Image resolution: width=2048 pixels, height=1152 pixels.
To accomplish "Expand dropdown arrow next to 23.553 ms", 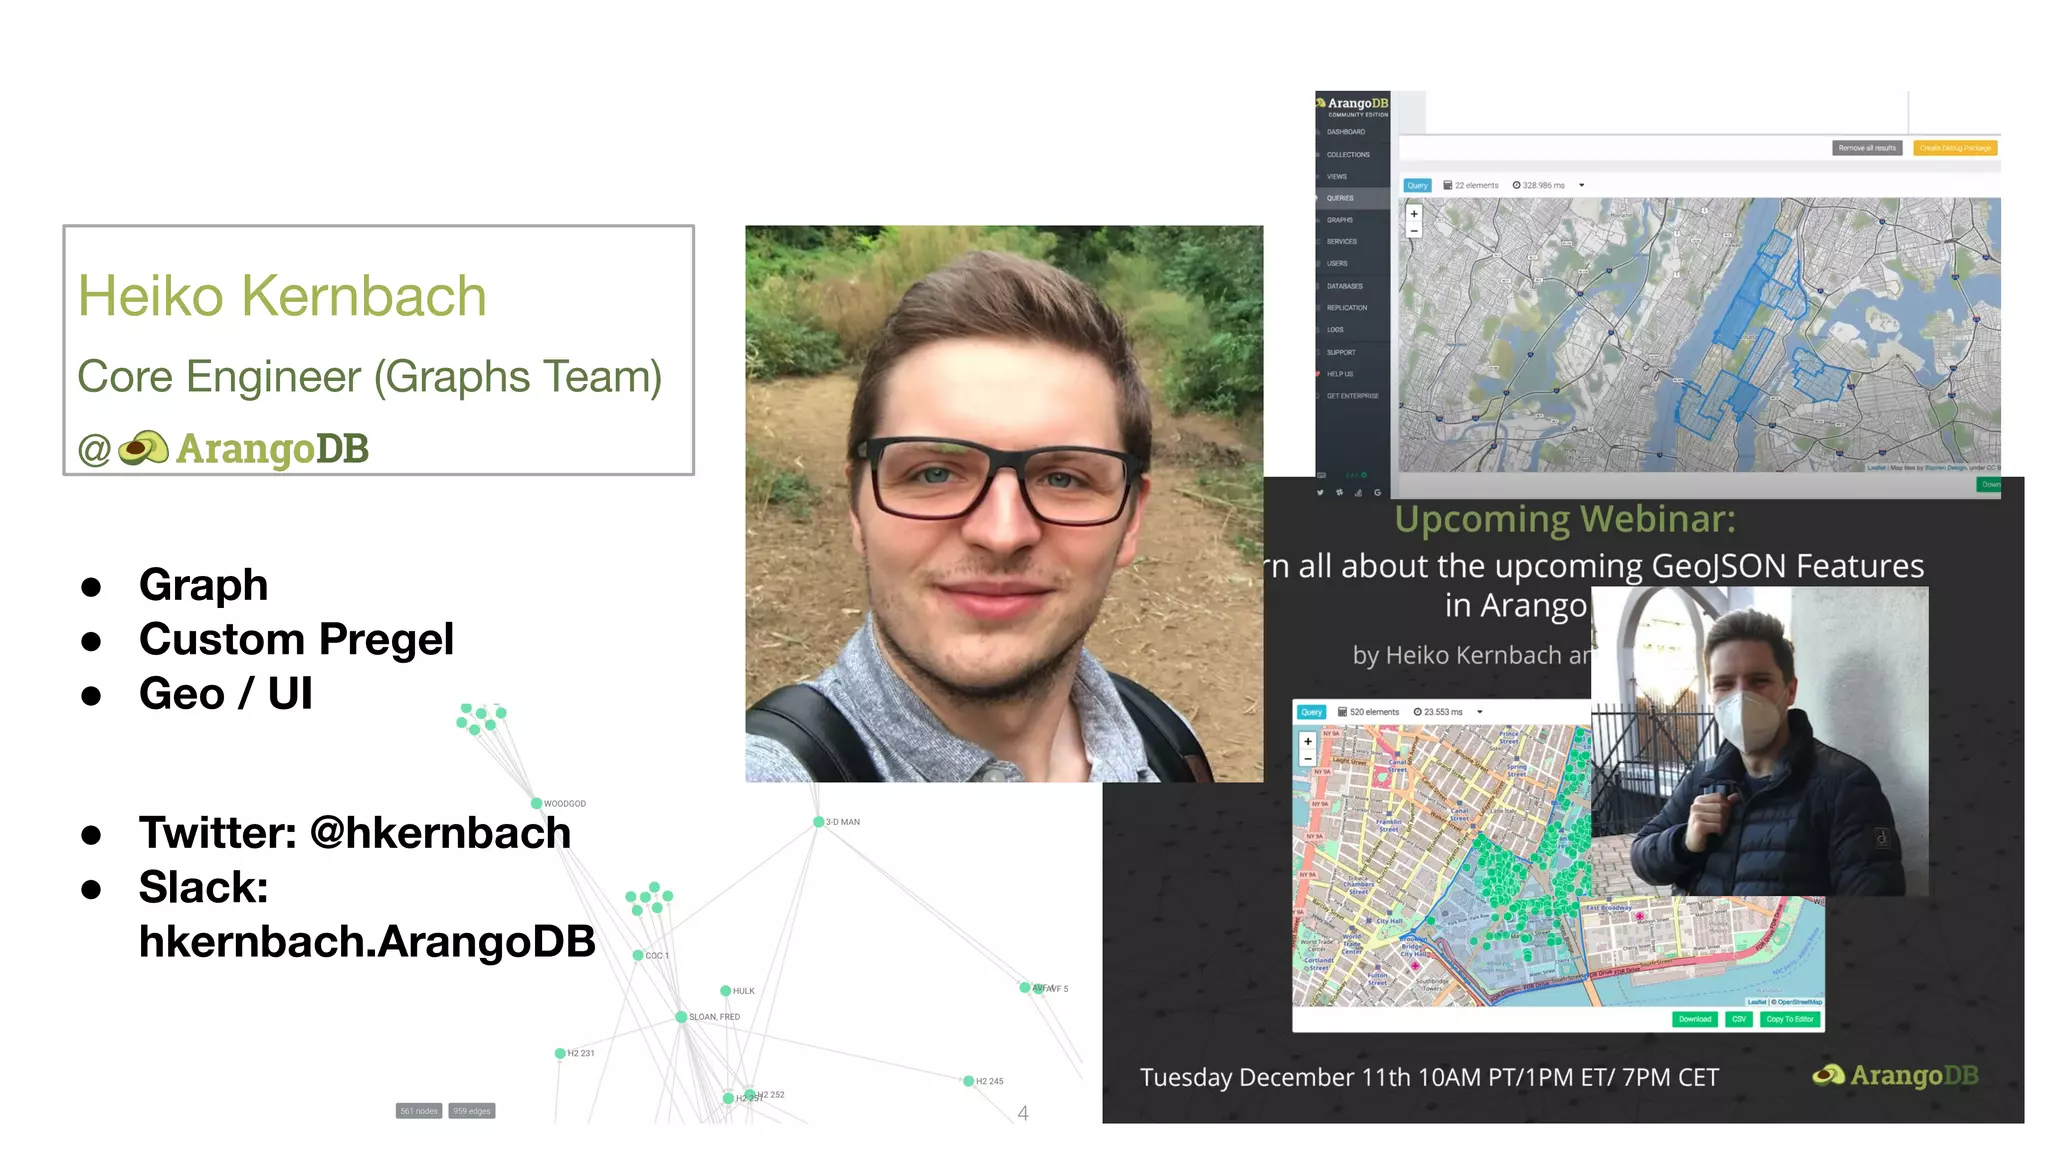I will tap(1479, 712).
